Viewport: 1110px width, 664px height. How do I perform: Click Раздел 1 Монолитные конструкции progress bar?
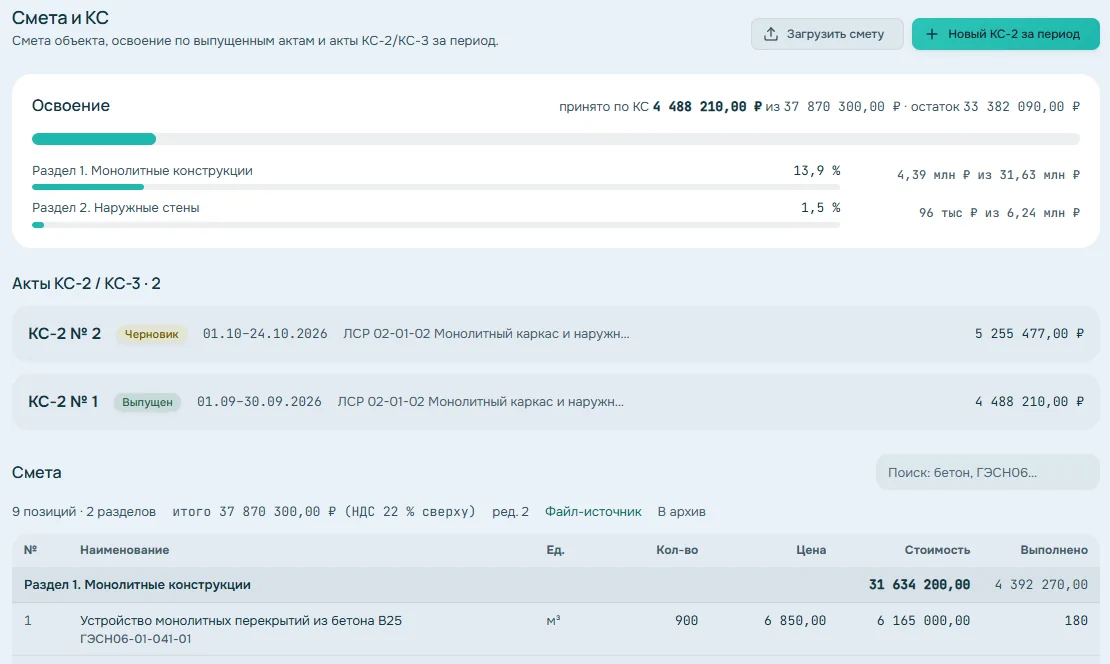click(436, 187)
